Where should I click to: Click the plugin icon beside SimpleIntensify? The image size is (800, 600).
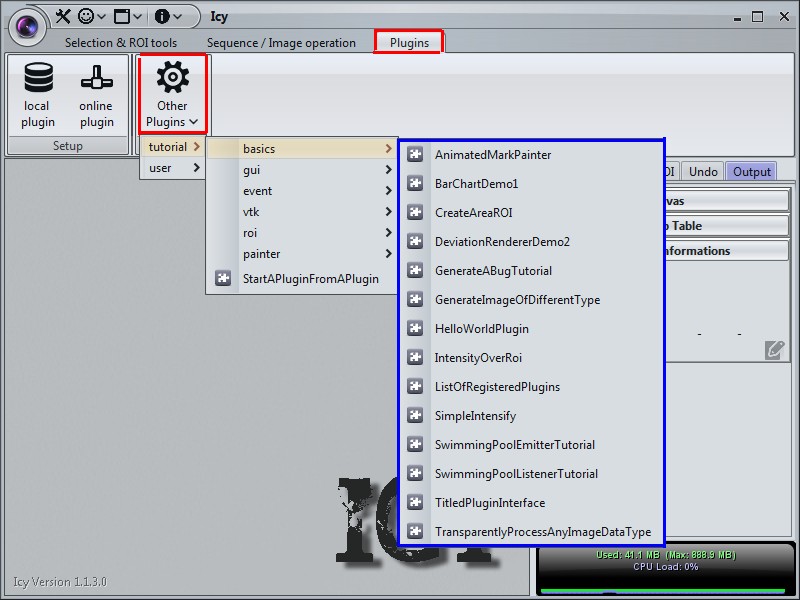tap(415, 415)
